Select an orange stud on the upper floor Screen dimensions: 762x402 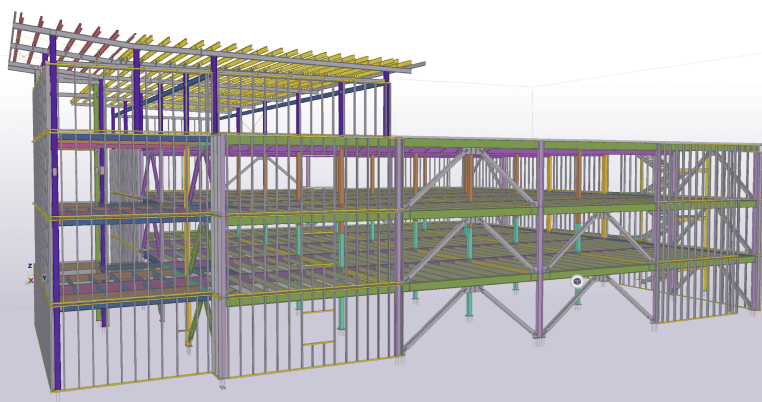click(298, 178)
